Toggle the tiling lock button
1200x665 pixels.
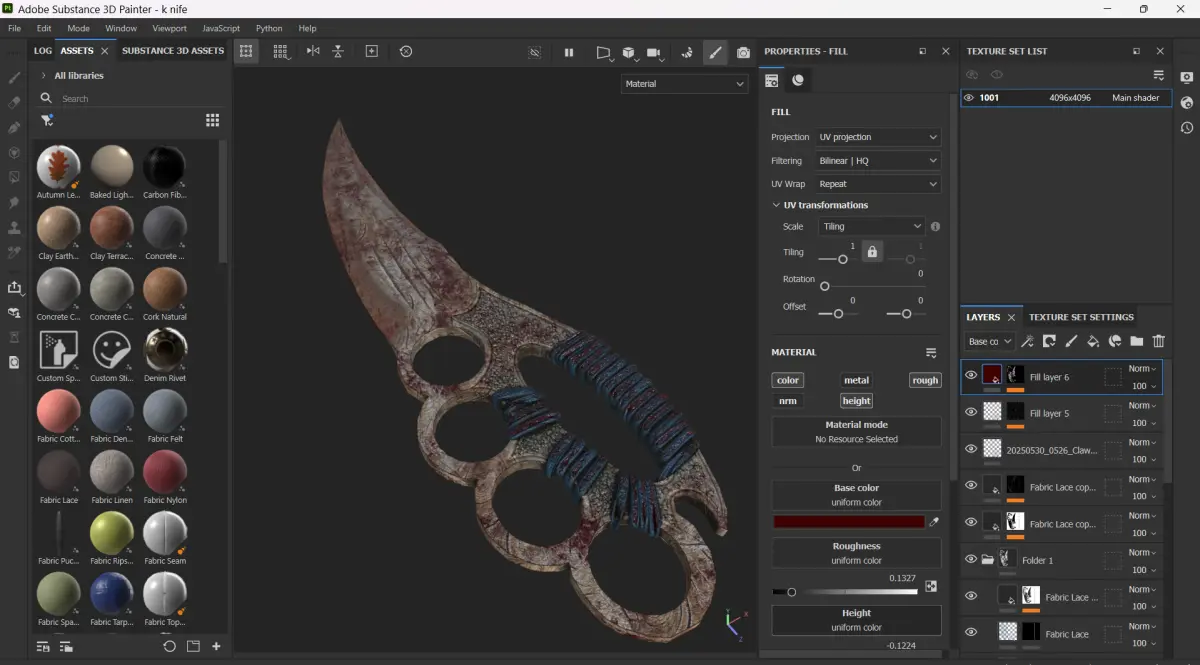click(872, 252)
